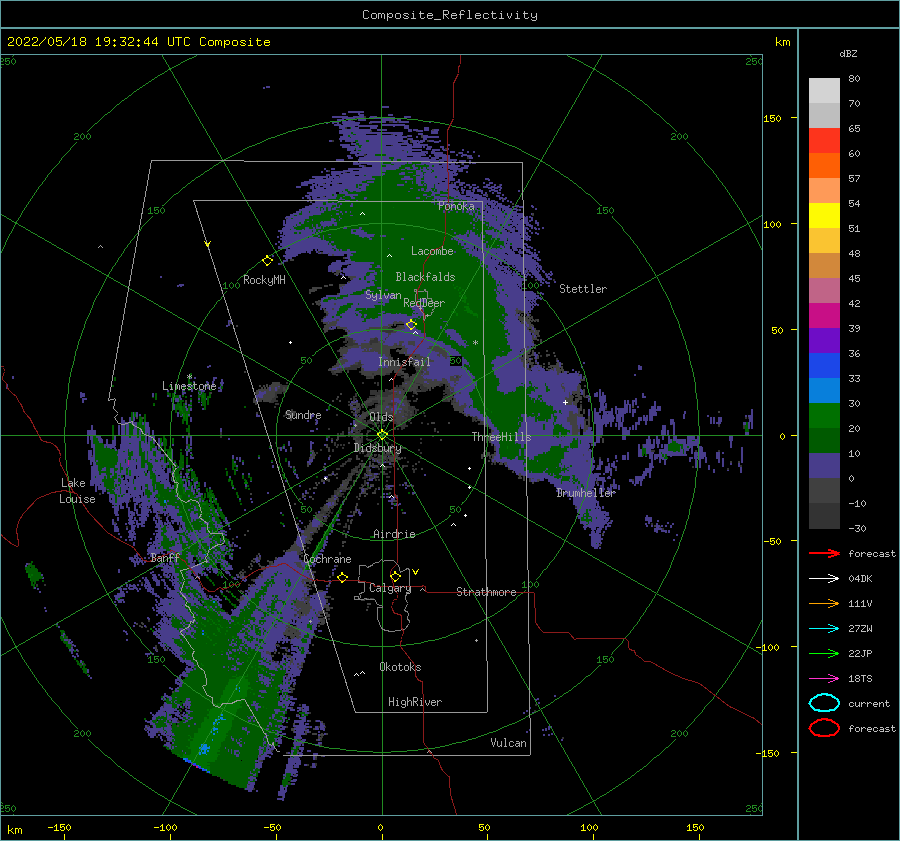Screen dimensions: 900x841
Task: Click the Composite_Reflectivity title
Action: [x=450, y=15]
